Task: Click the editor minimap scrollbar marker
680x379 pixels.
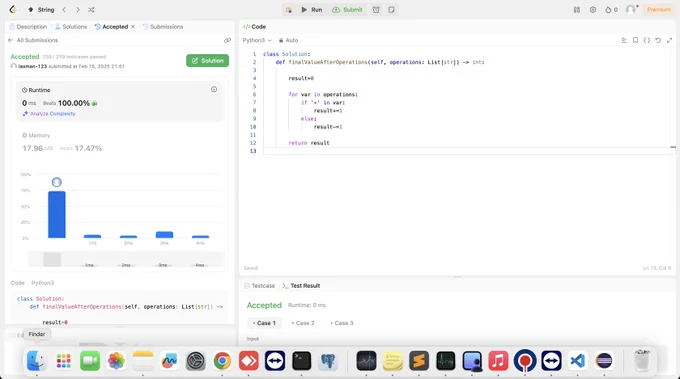Action: (673, 147)
